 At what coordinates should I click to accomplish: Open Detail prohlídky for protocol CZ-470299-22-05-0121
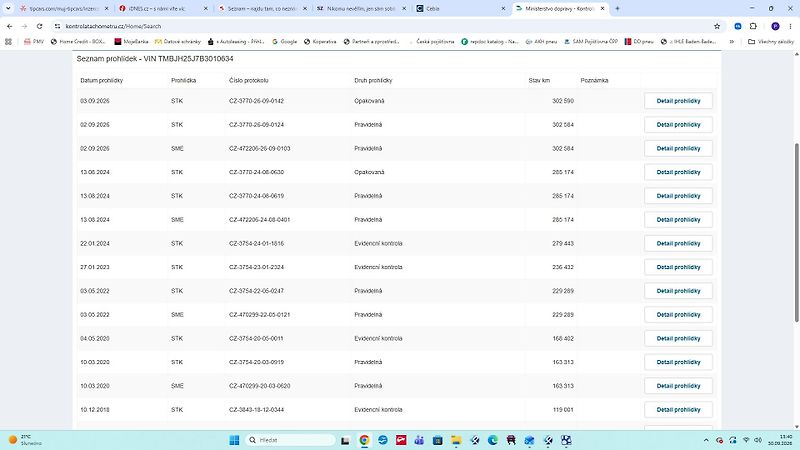coord(678,315)
